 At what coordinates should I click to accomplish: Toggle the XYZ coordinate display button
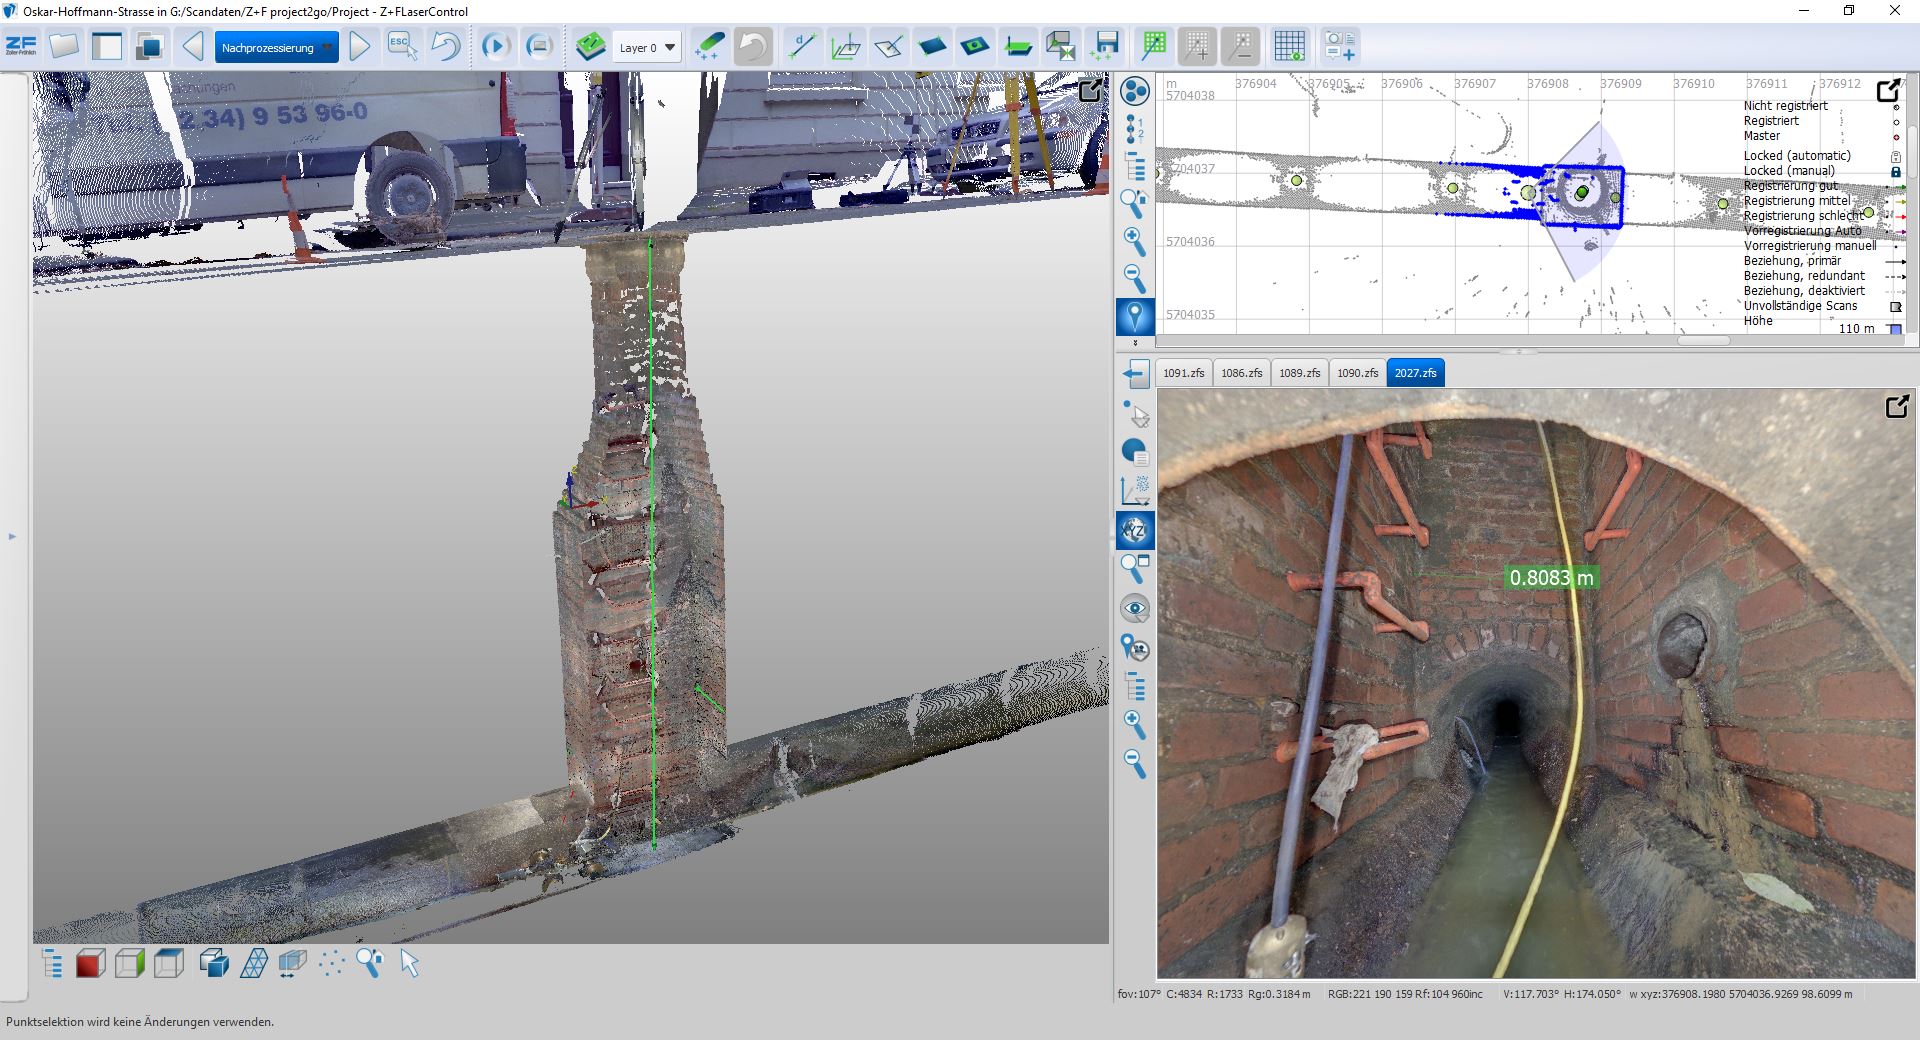1134,530
